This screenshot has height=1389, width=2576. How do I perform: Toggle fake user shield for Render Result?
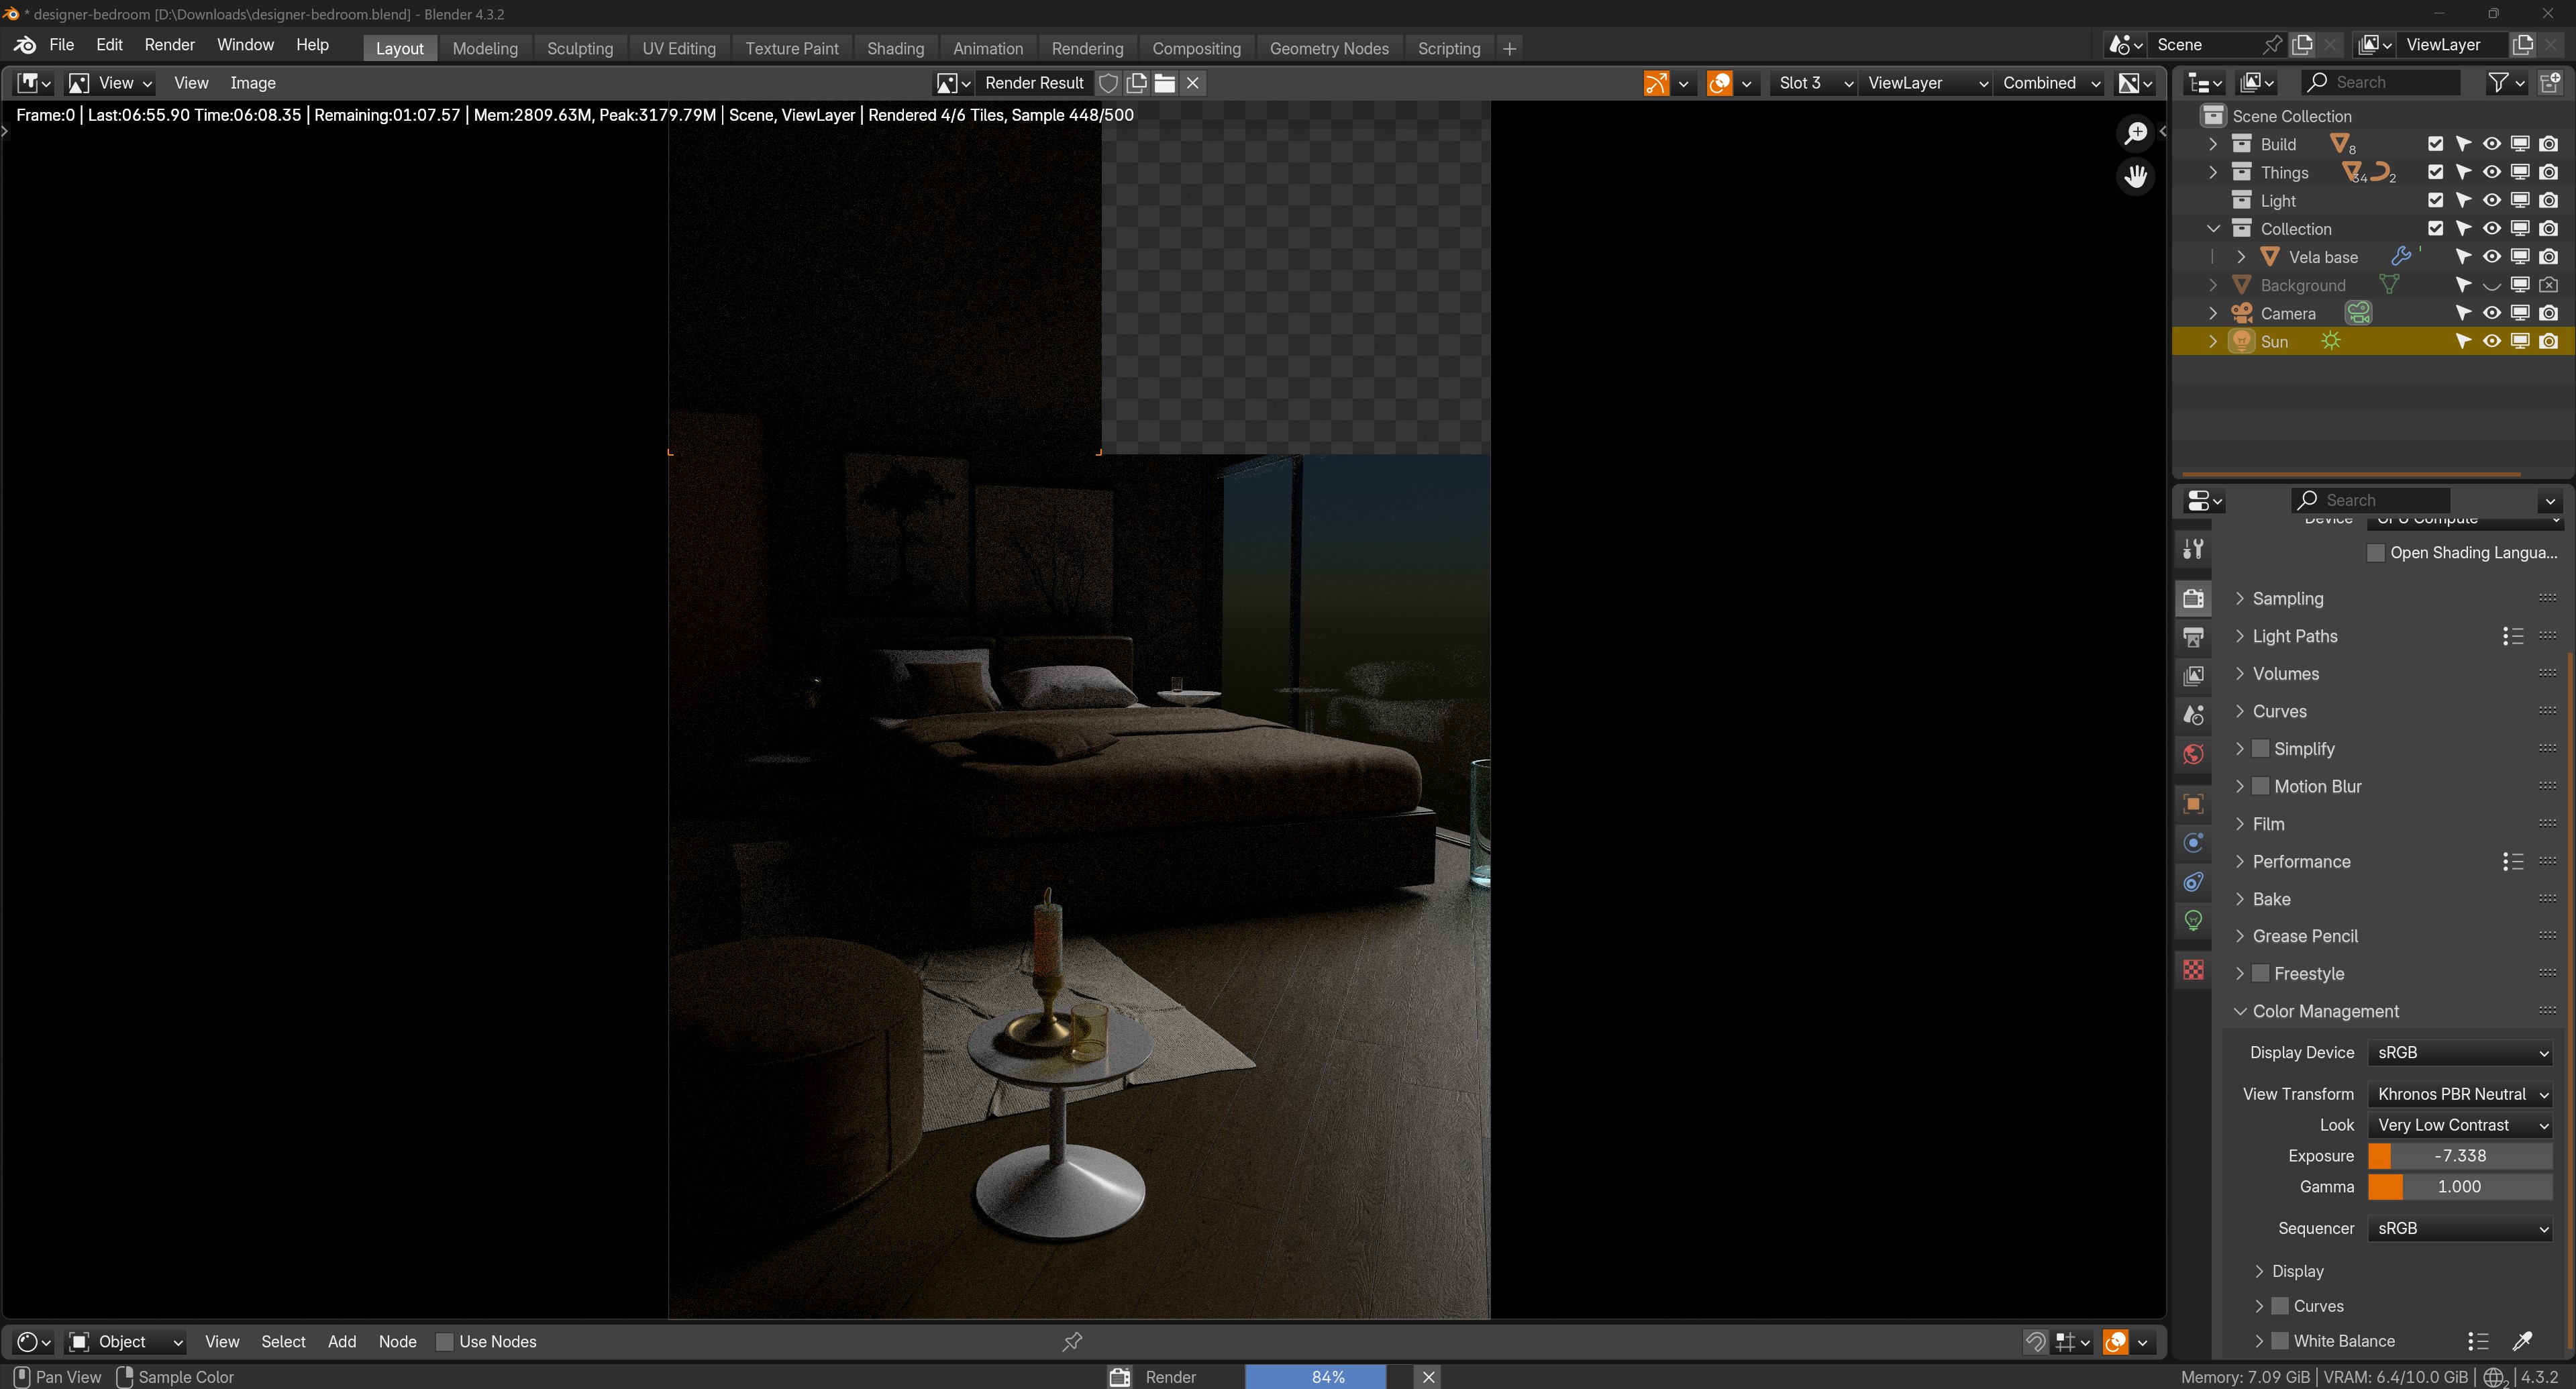pos(1108,83)
